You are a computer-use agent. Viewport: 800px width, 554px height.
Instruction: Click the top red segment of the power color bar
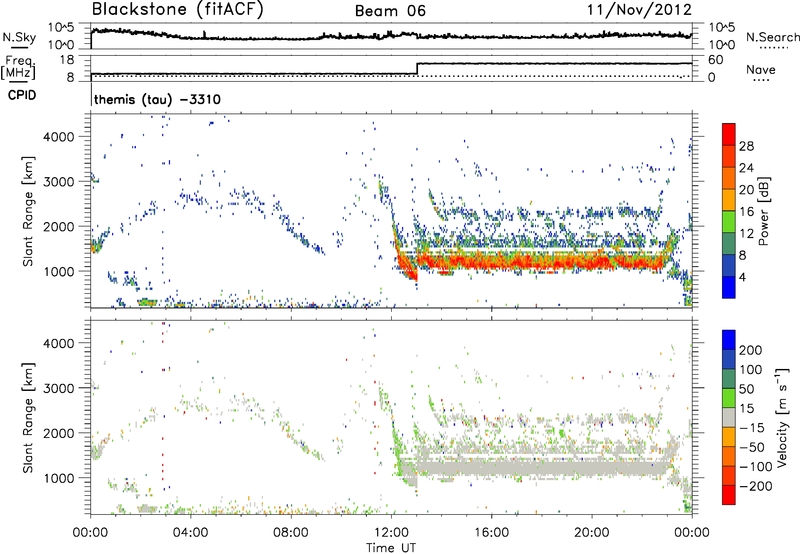tap(729, 134)
